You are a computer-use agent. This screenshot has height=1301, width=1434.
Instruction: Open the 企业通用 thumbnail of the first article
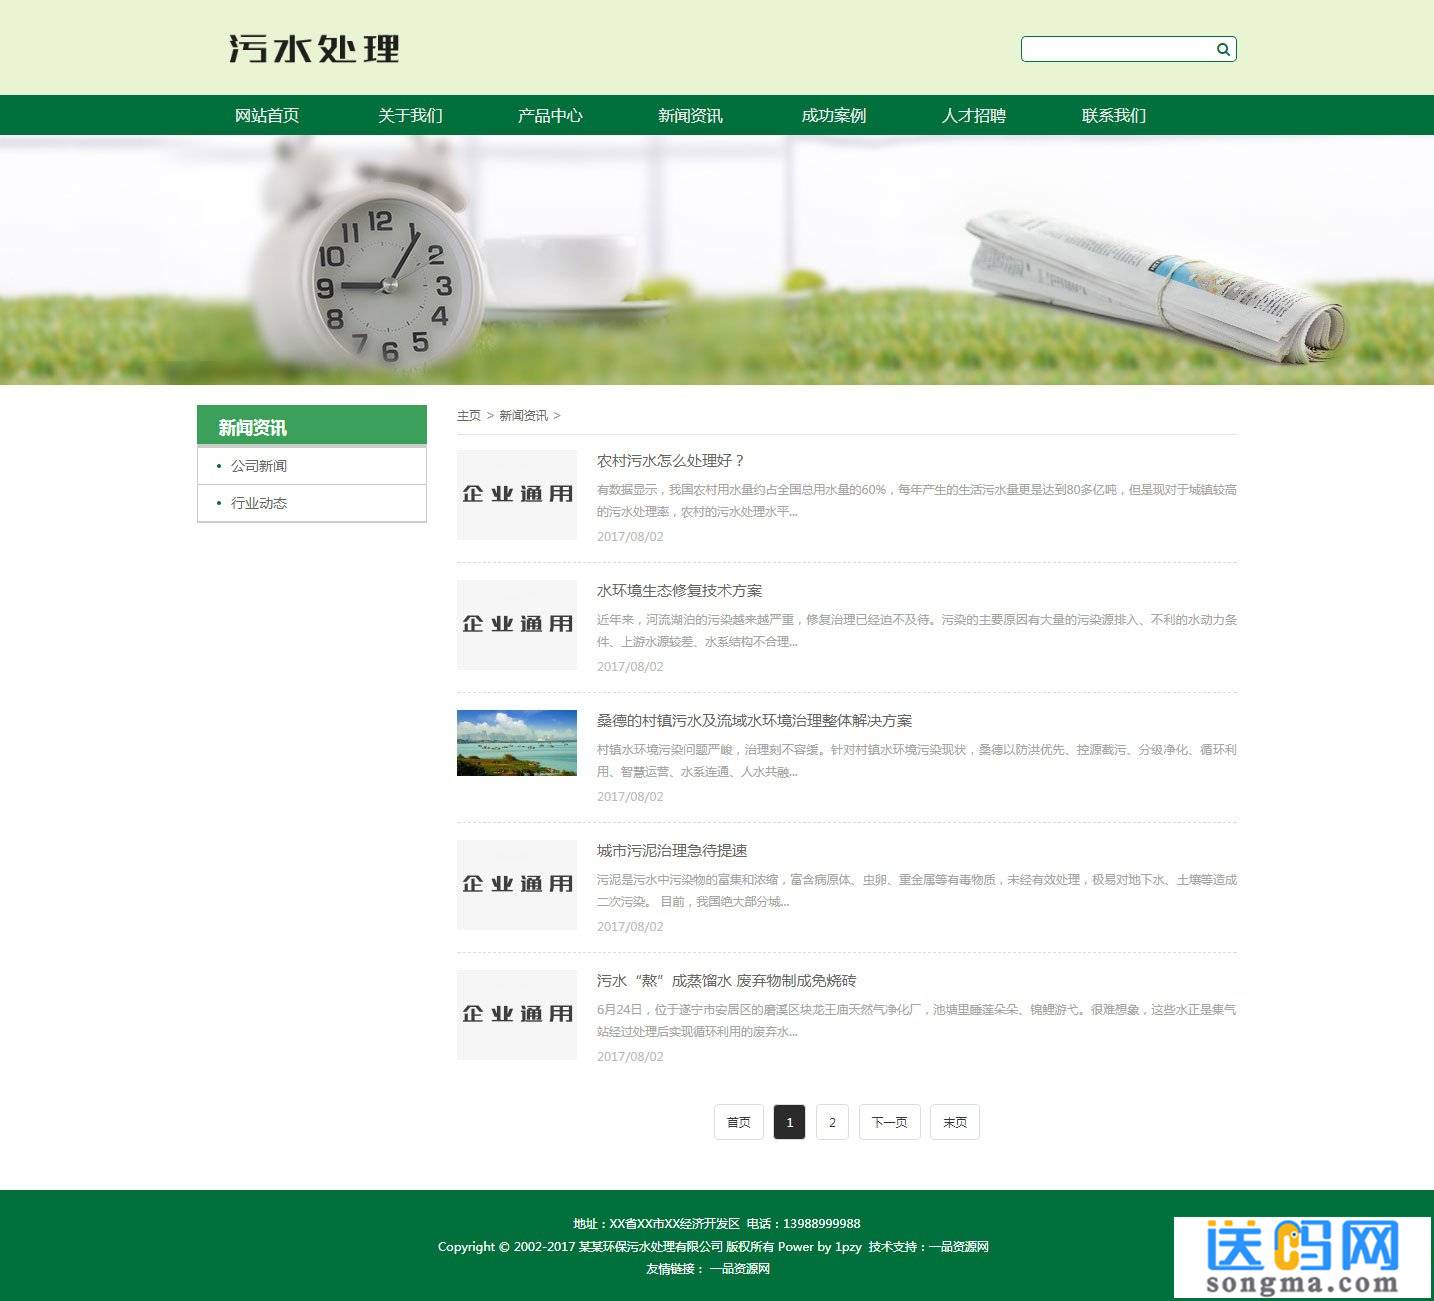pyautogui.click(x=516, y=495)
